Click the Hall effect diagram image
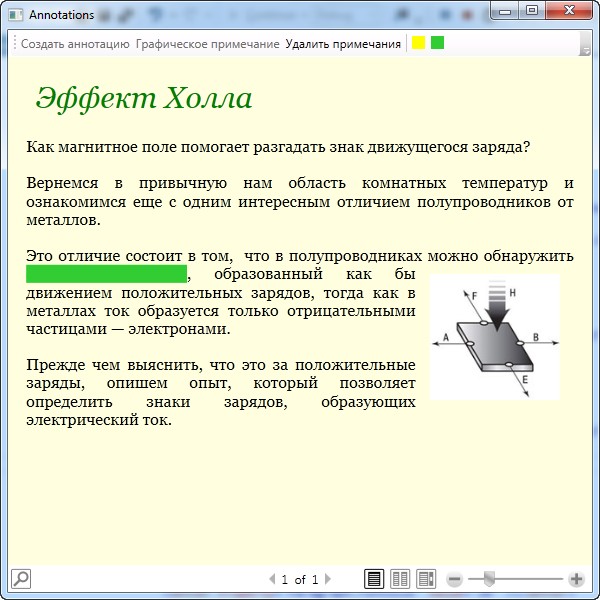Screen dimensions: 600x600 [x=495, y=337]
